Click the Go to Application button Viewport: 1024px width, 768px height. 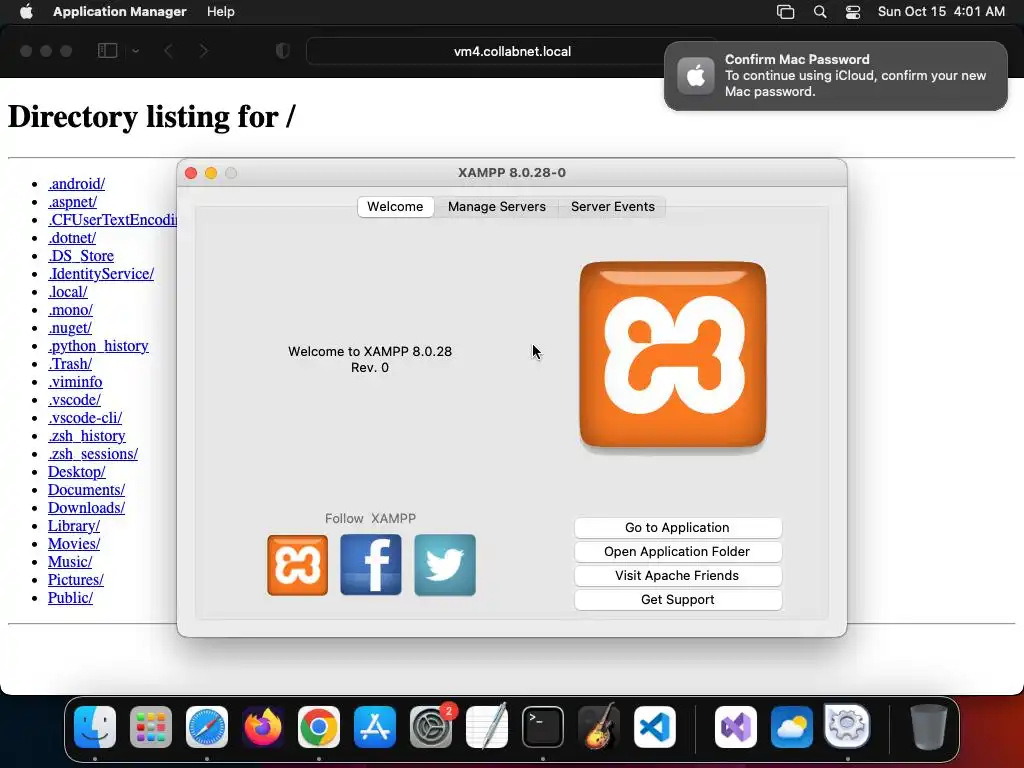[677, 528]
